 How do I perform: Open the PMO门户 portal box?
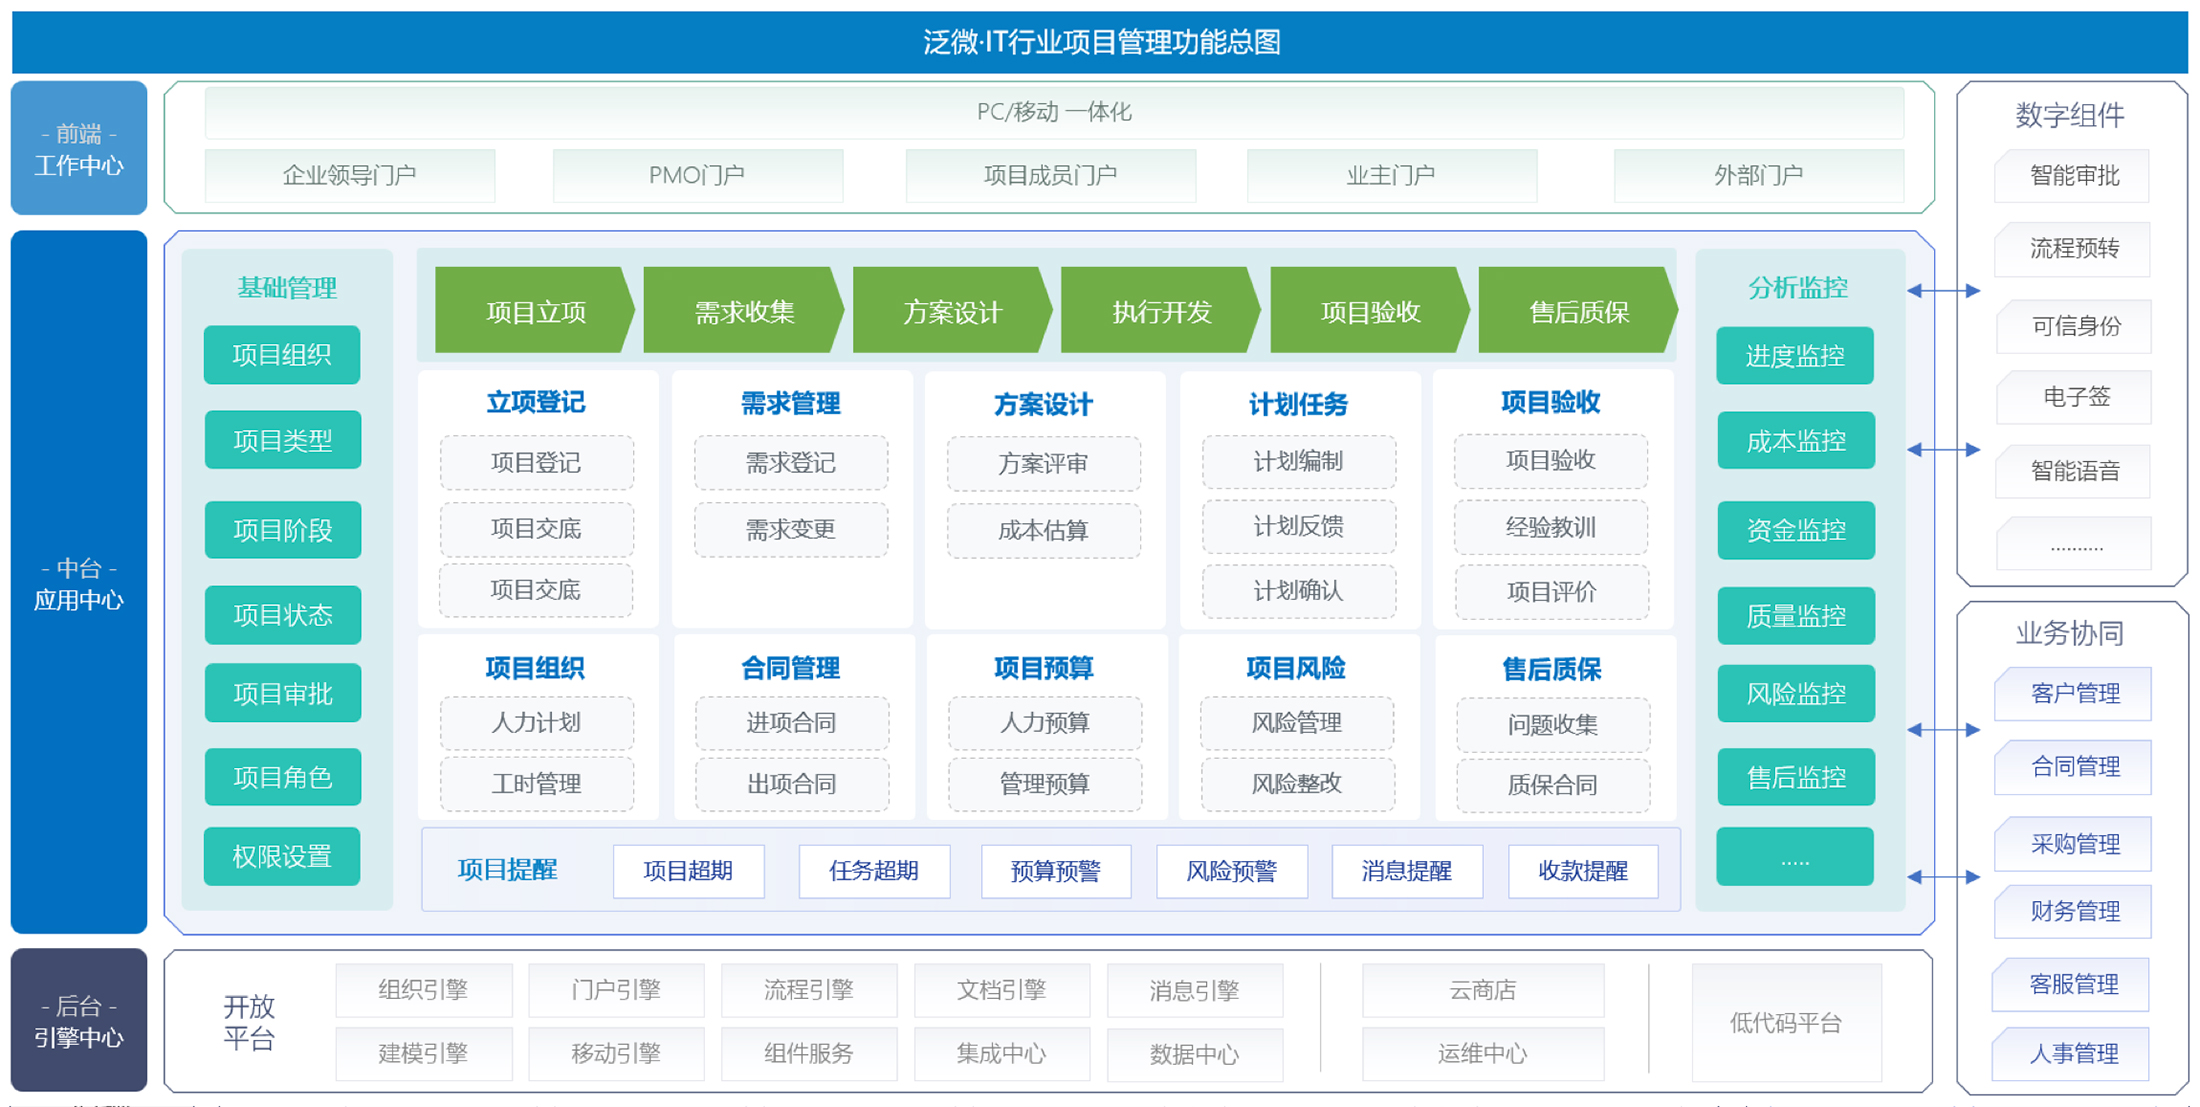point(697,176)
